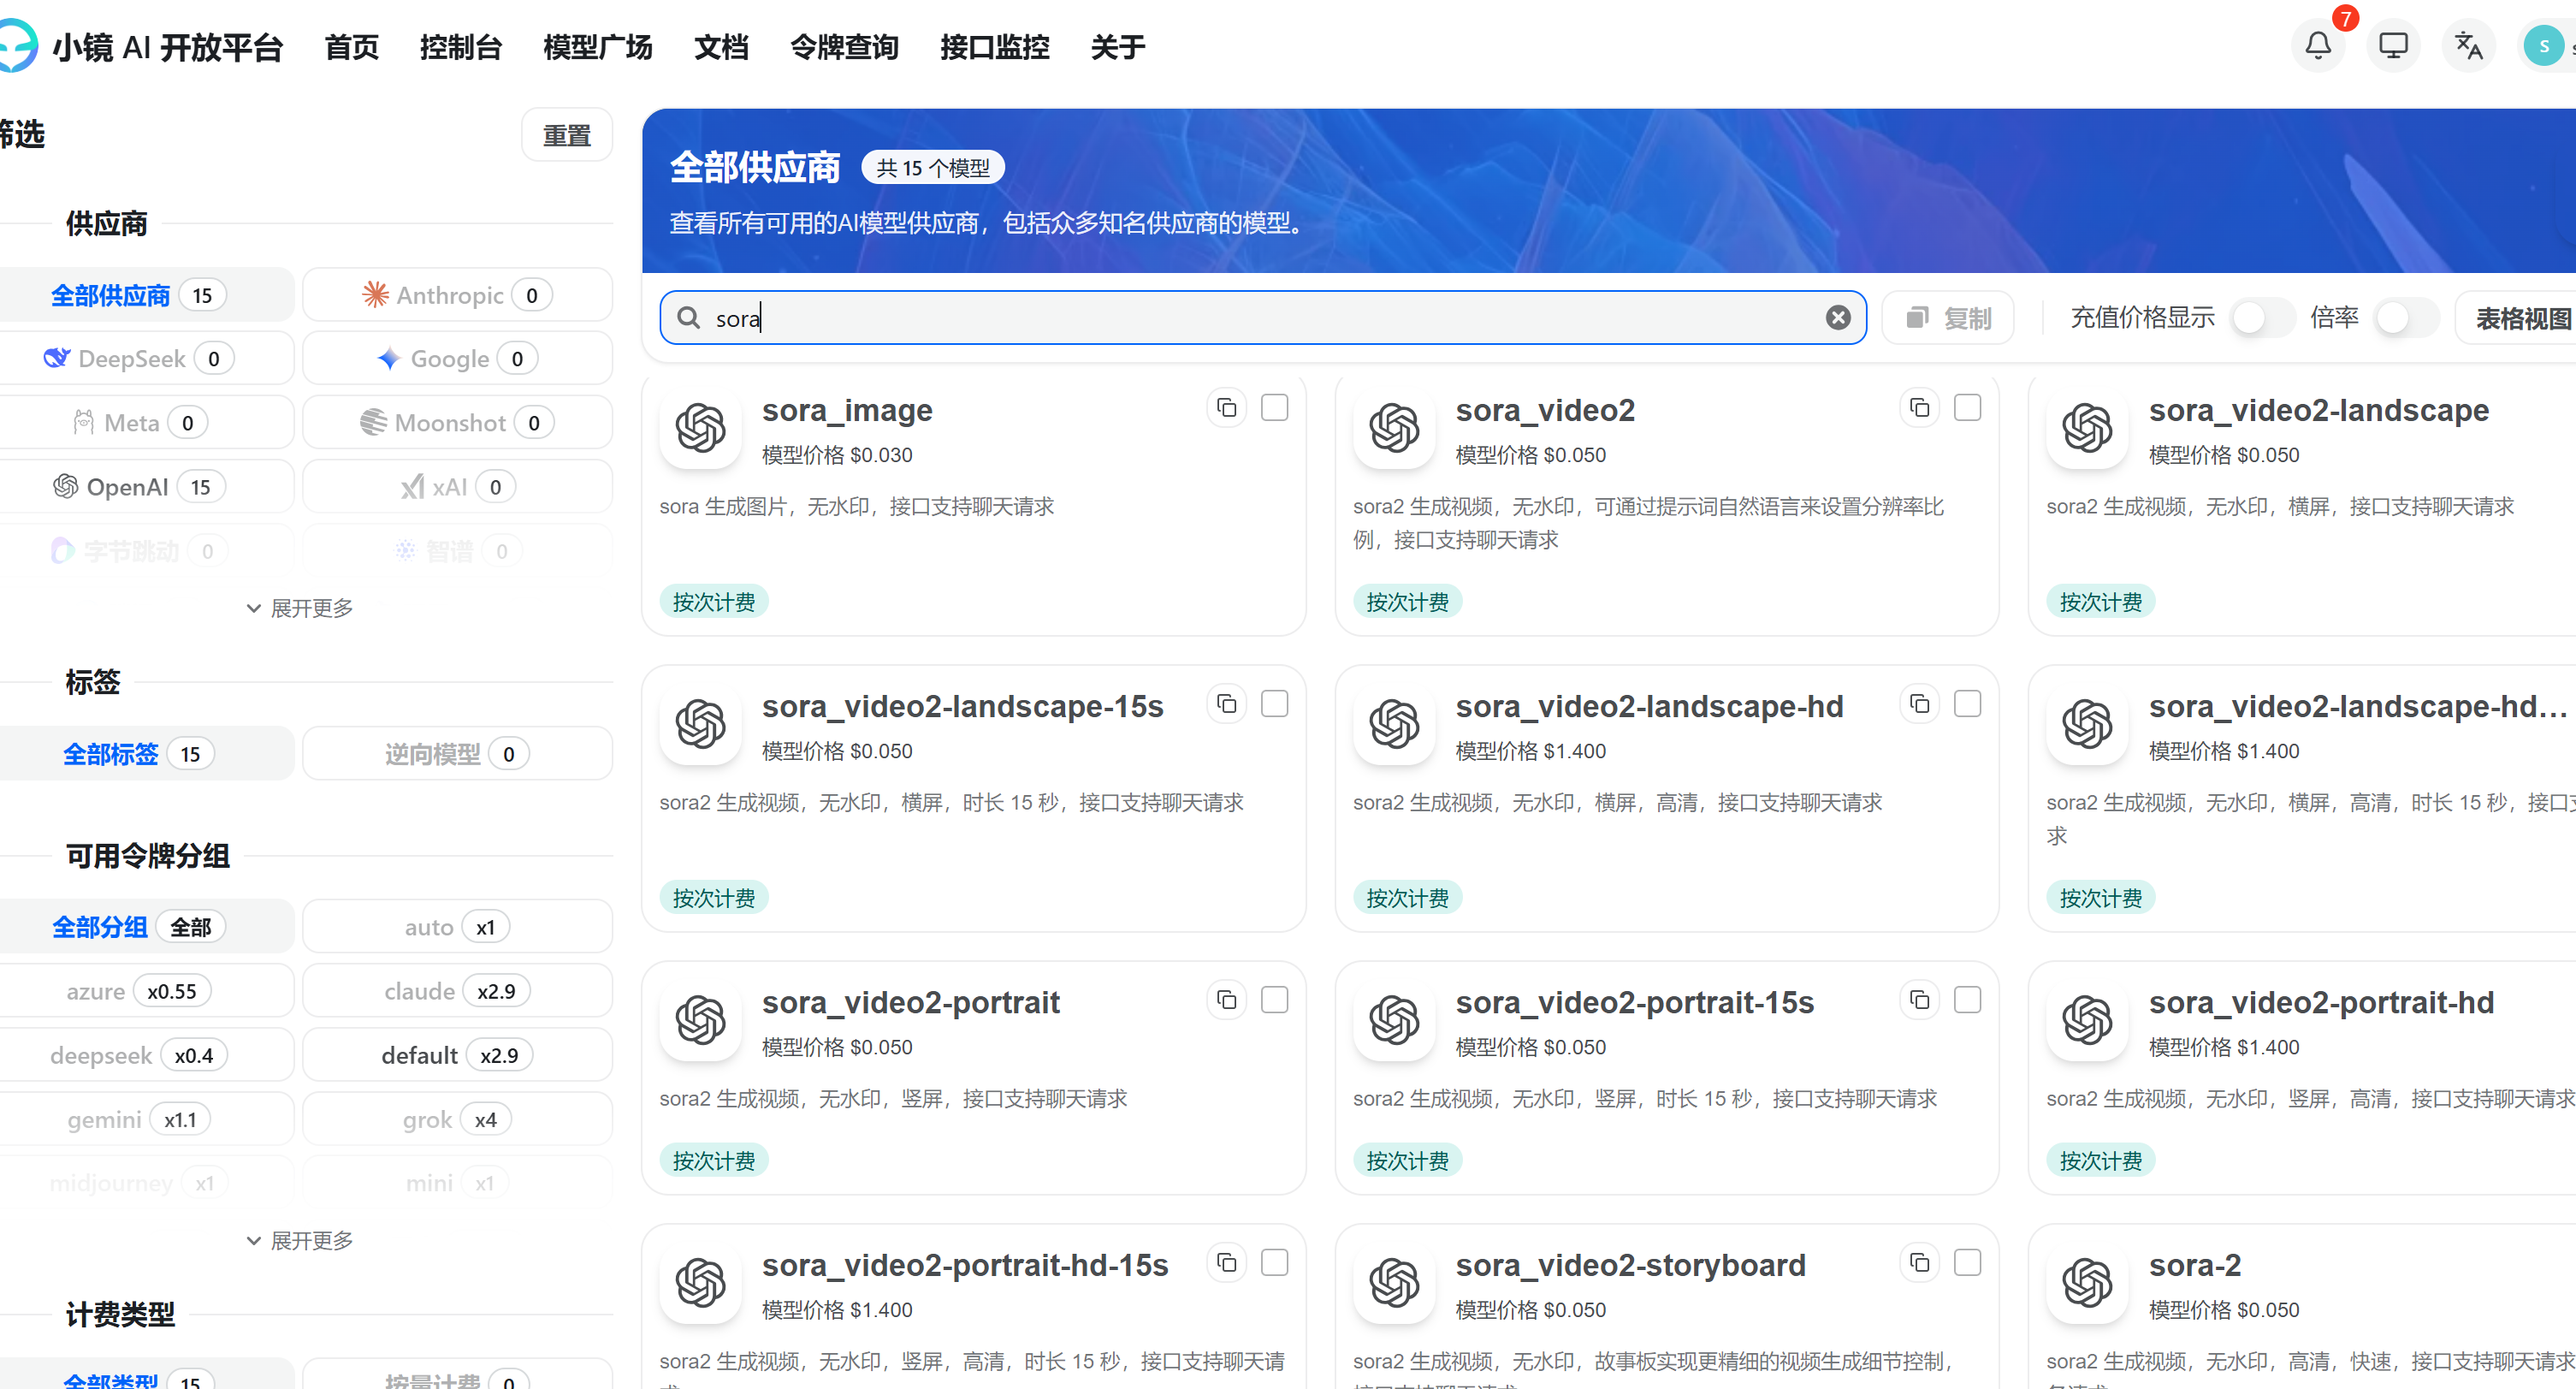Open the 模型广场 menu item
The height and width of the screenshot is (1389, 2576).
click(597, 46)
